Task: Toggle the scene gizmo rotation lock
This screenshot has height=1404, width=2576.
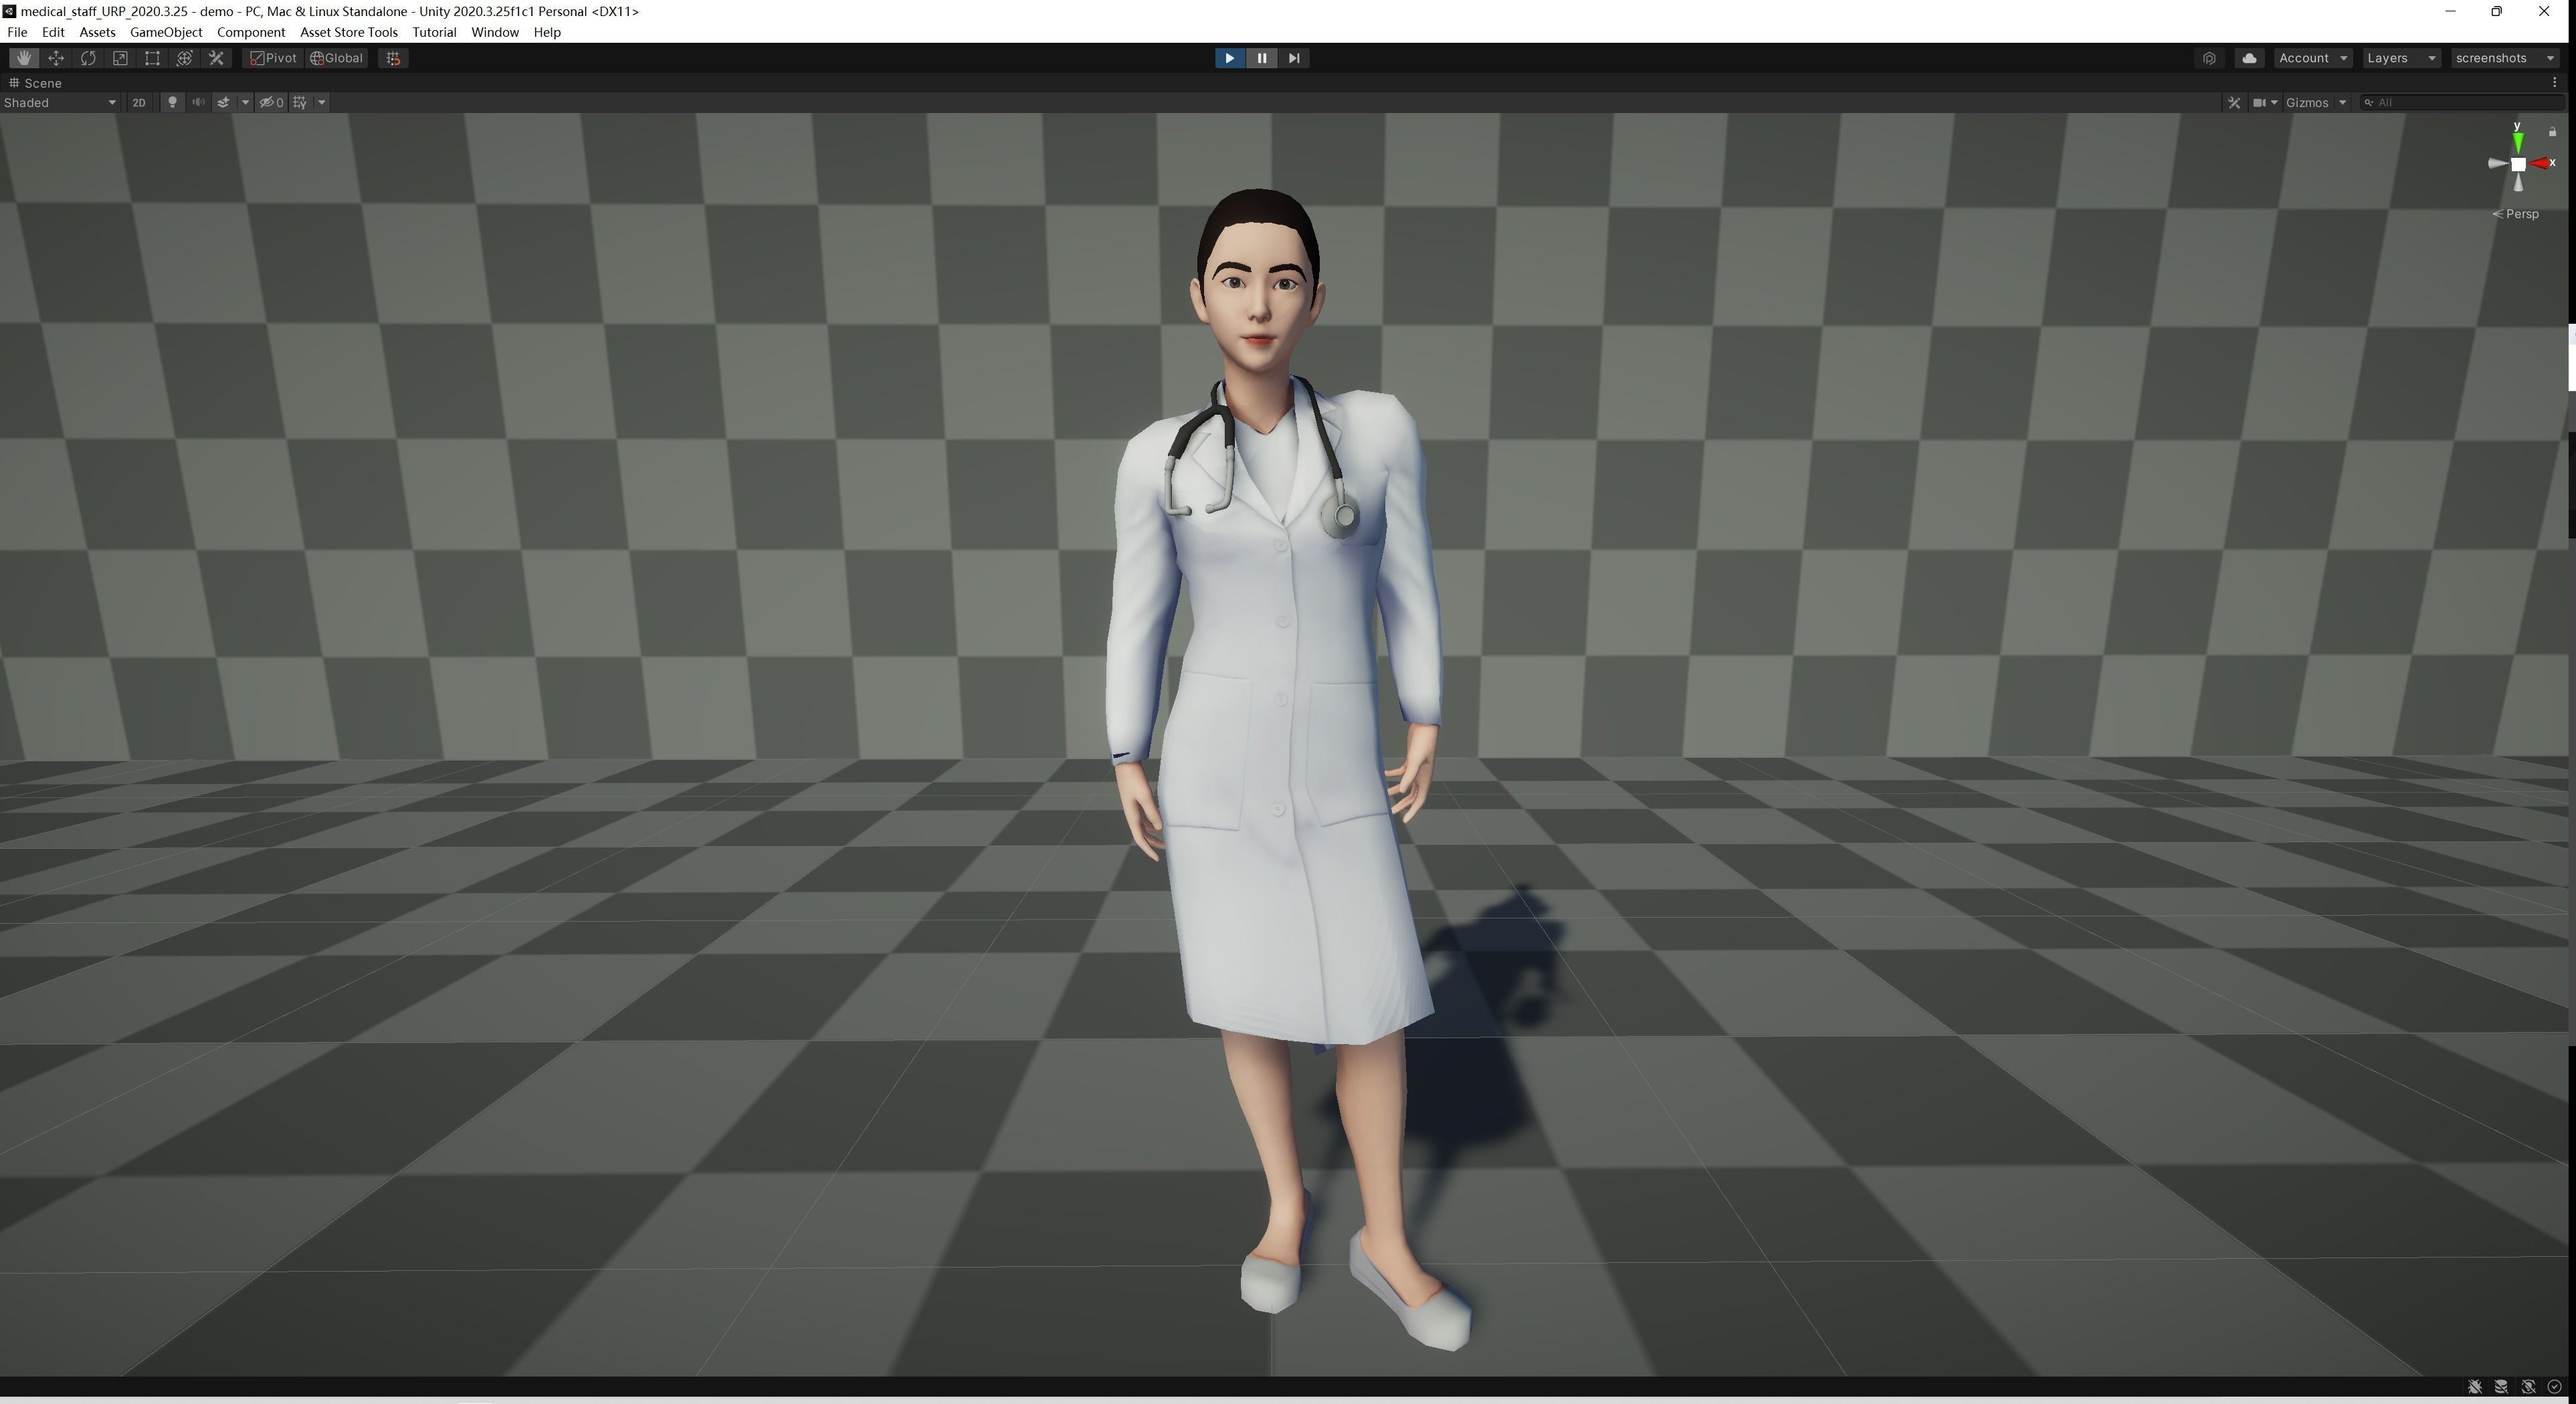Action: [2552, 132]
